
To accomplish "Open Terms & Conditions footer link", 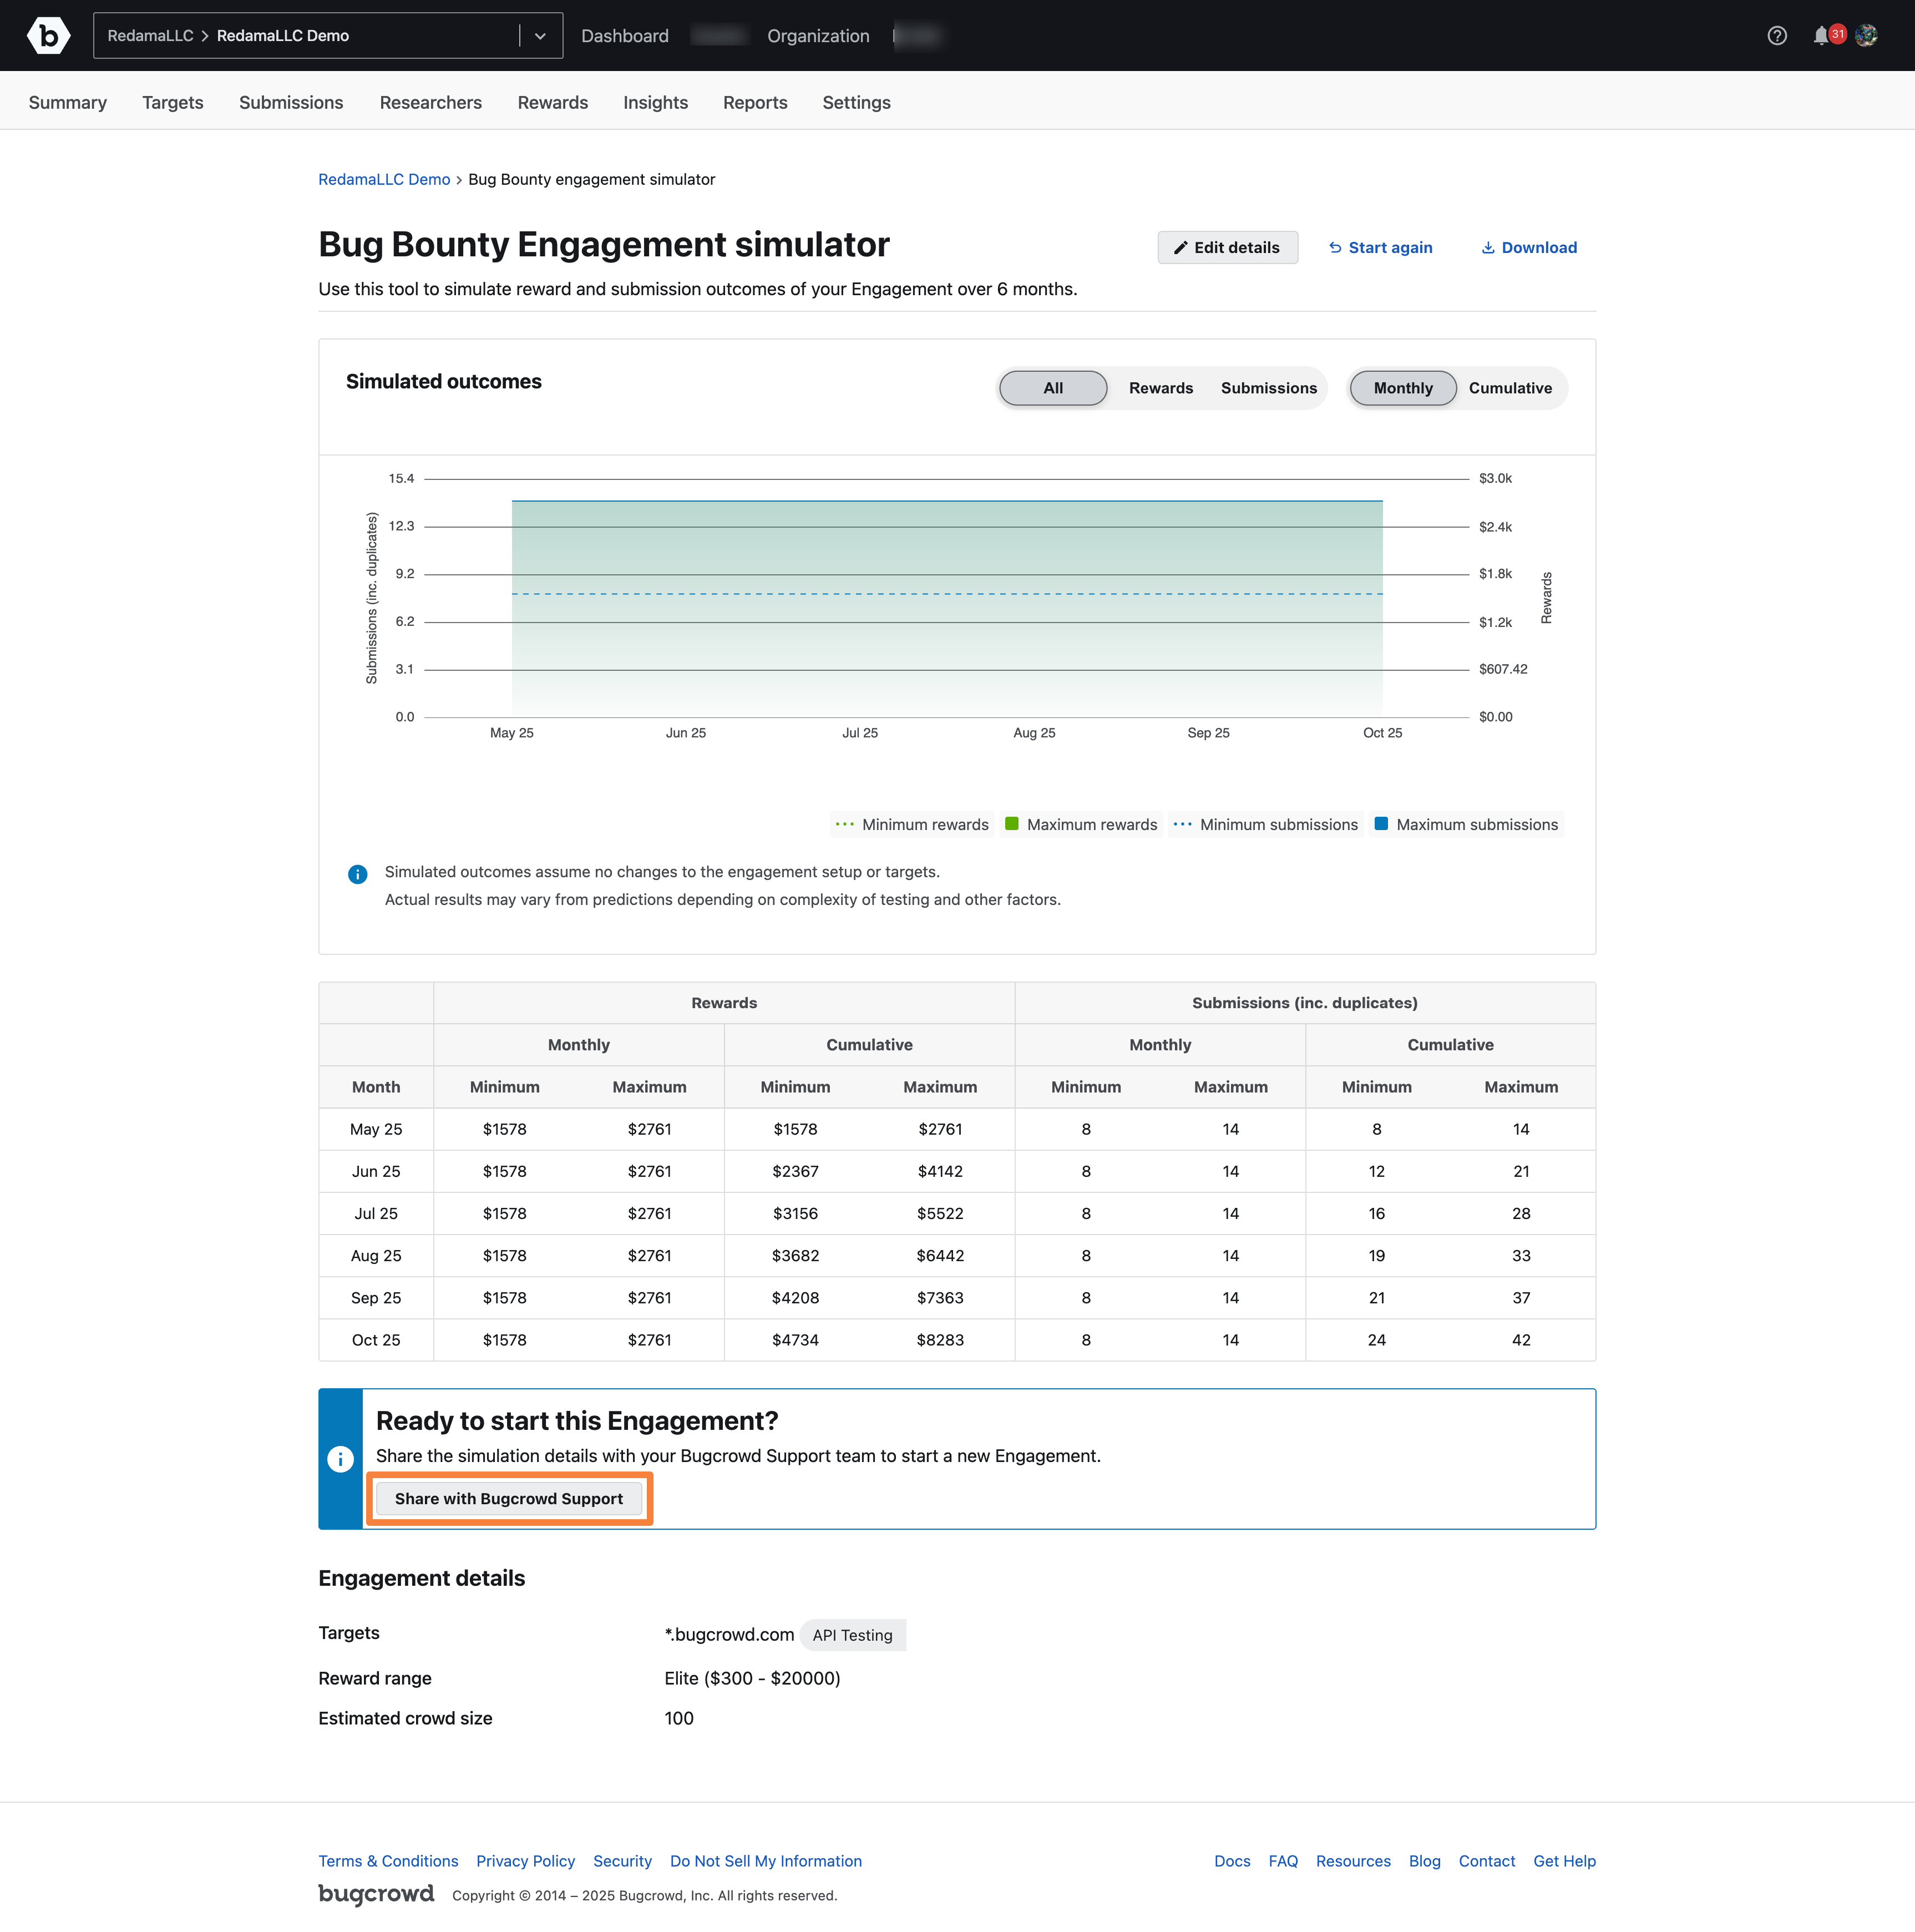I will coord(388,1862).
